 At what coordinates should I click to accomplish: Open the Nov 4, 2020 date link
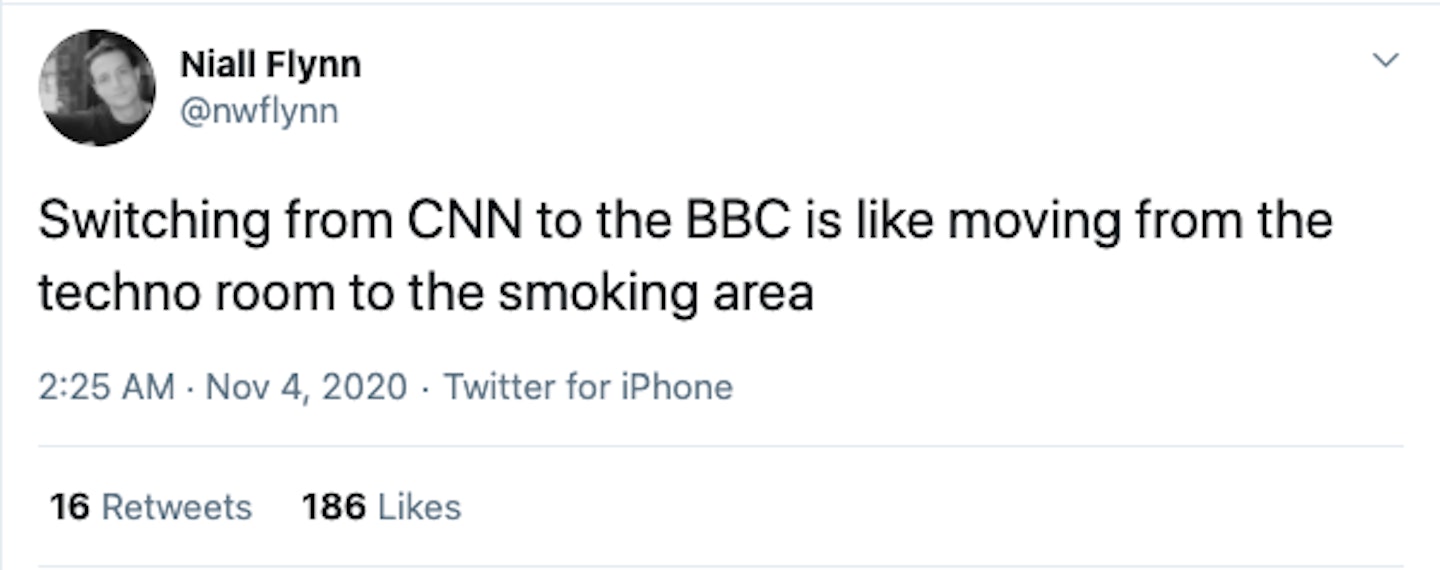306,386
